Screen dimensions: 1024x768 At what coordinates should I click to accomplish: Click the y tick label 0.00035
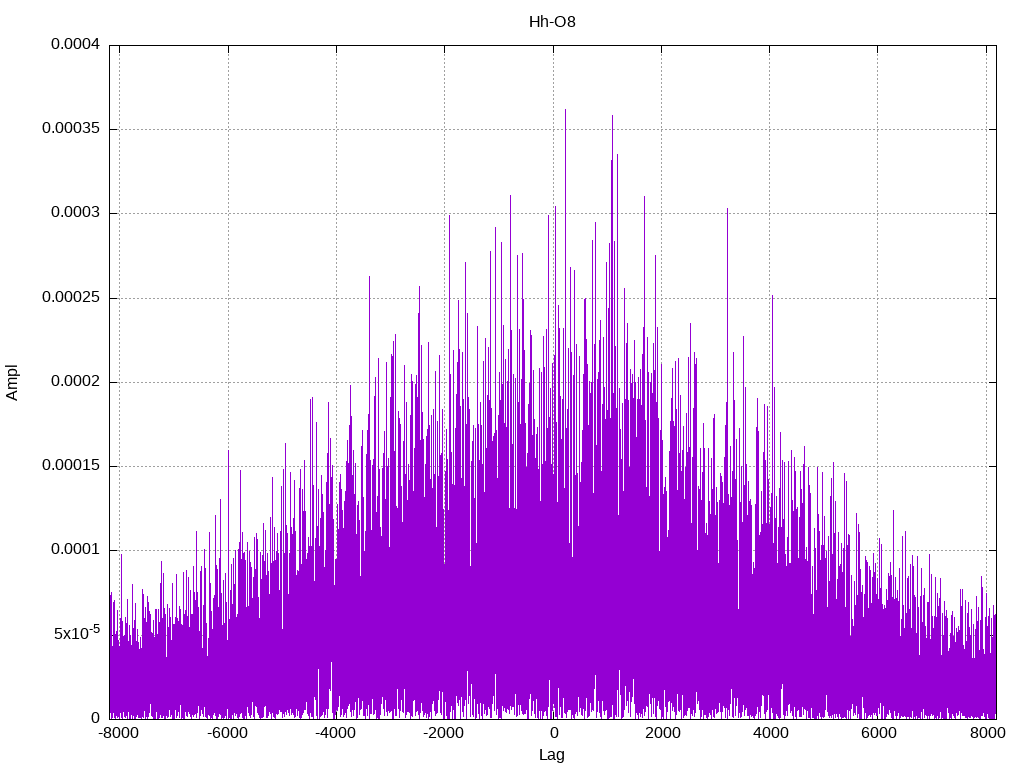pos(71,128)
